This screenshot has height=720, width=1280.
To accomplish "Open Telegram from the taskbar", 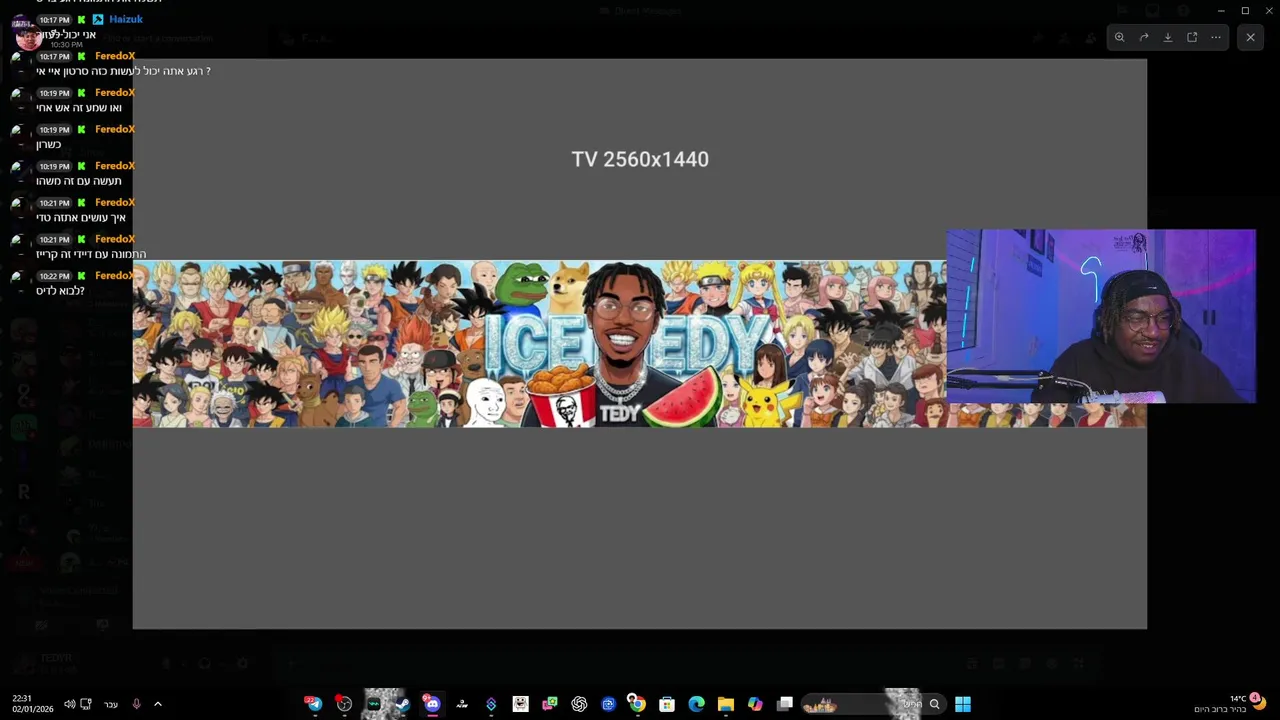I will pos(314,704).
